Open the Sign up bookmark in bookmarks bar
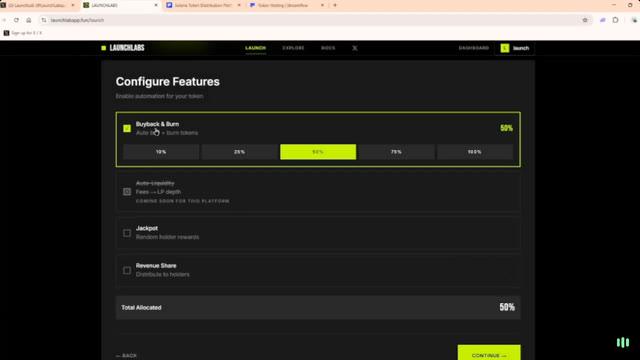 pos(23,33)
